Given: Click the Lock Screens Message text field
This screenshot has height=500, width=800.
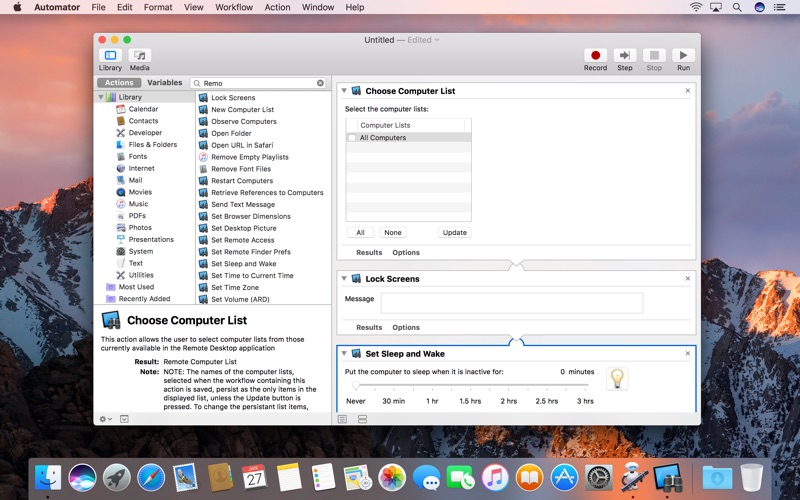Looking at the screenshot, I should (x=511, y=303).
